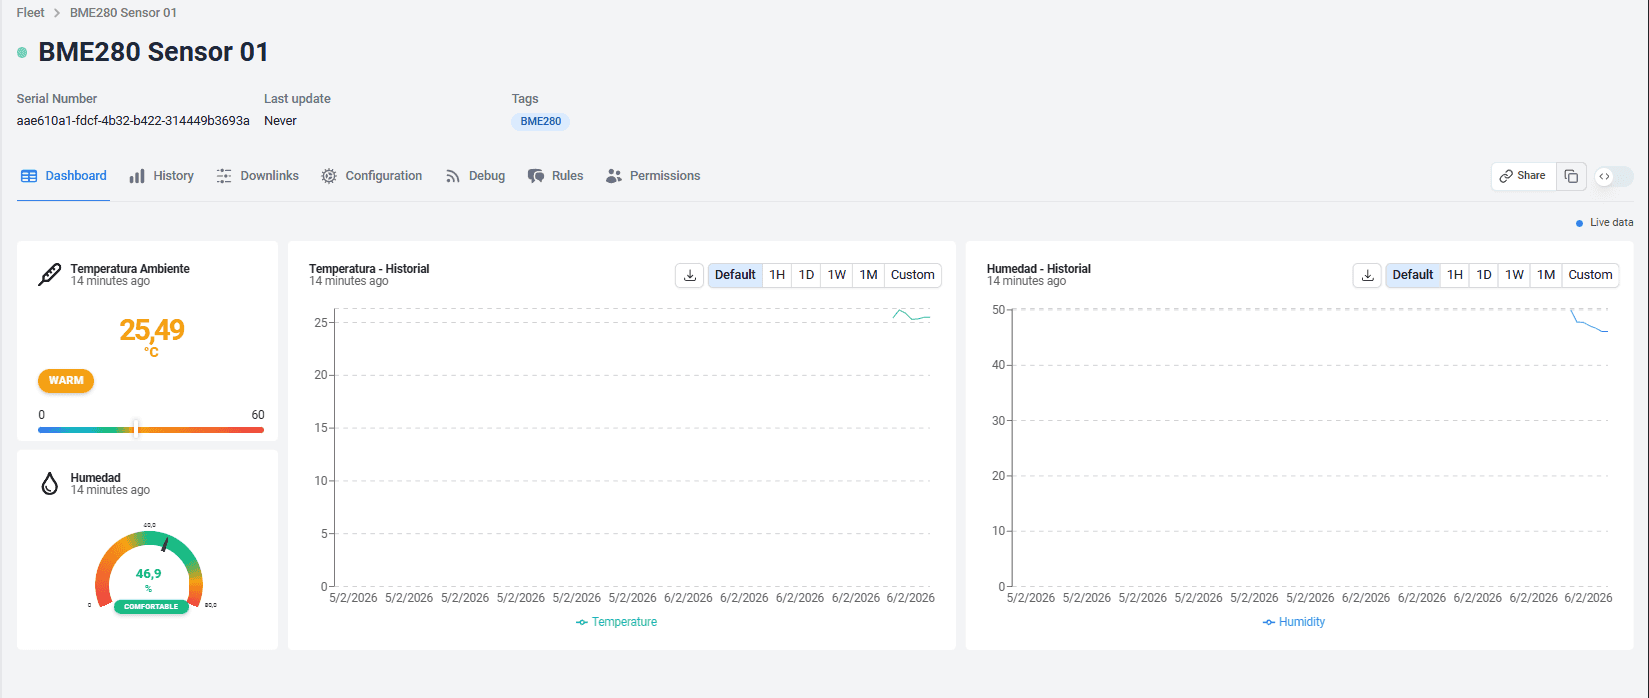
Task: Open the History tab
Action: click(162, 176)
